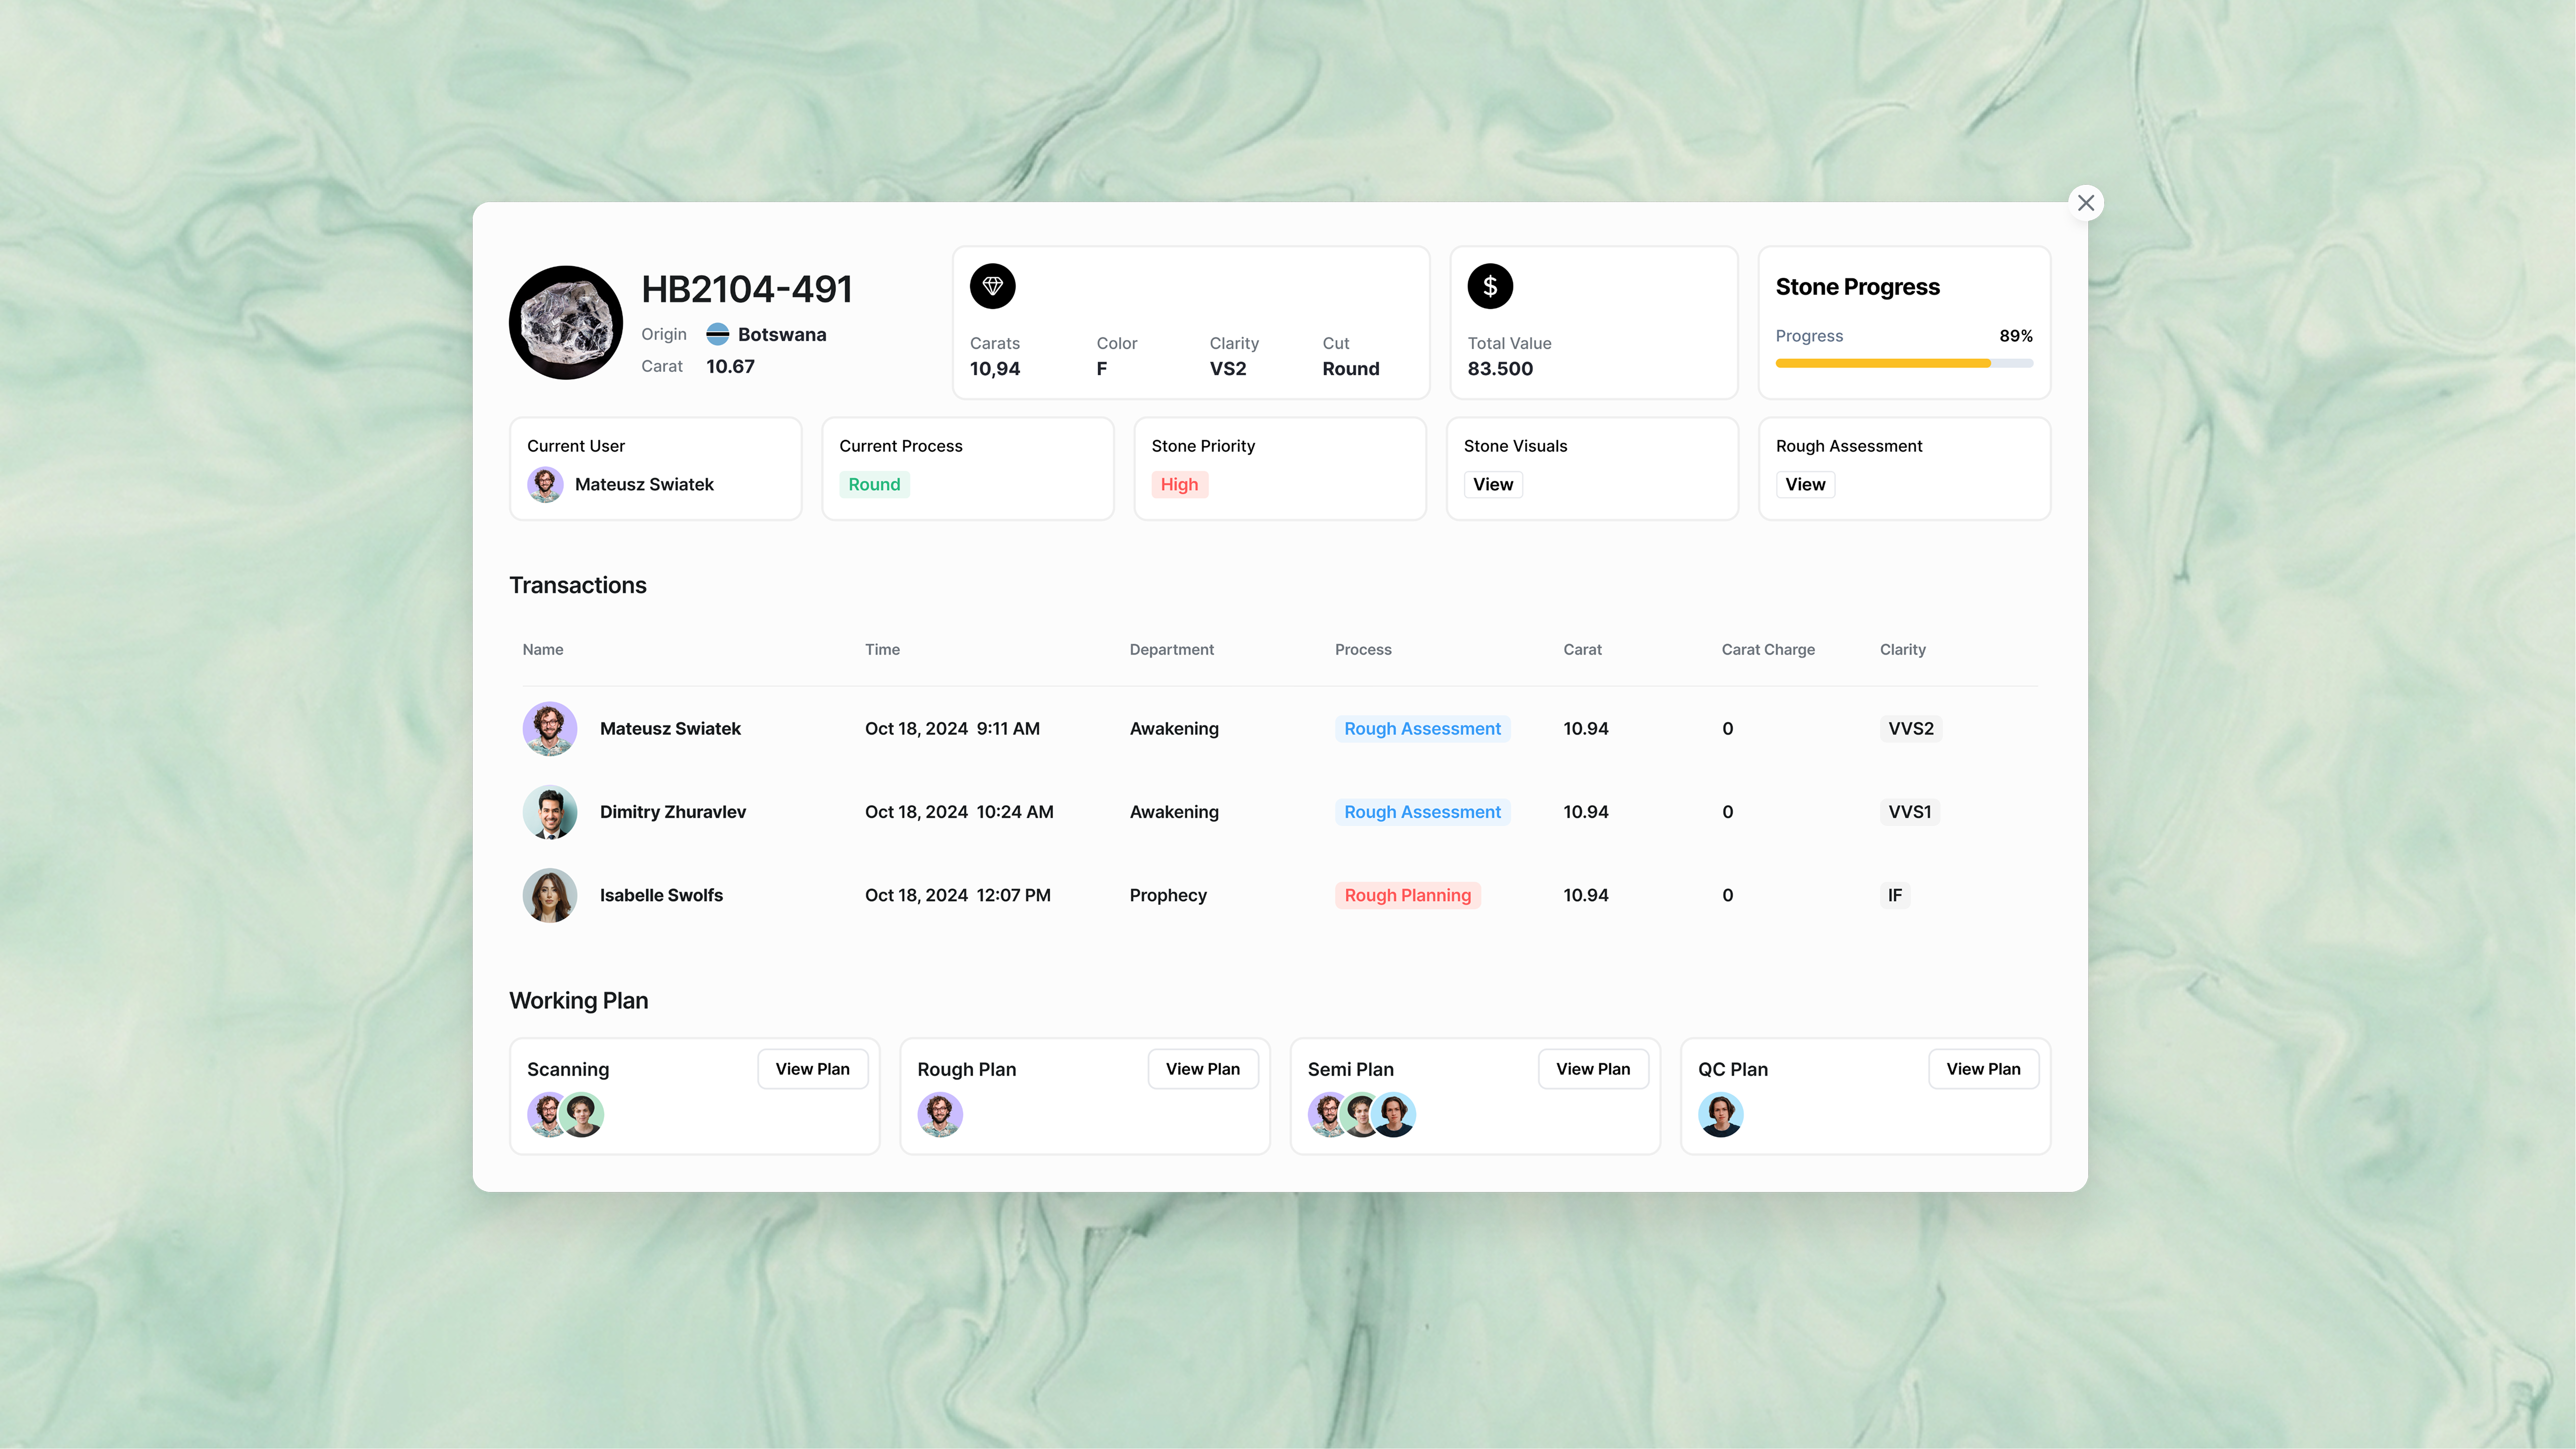
Task: Click the Current User name Mateusz Swiatek
Action: 644,485
